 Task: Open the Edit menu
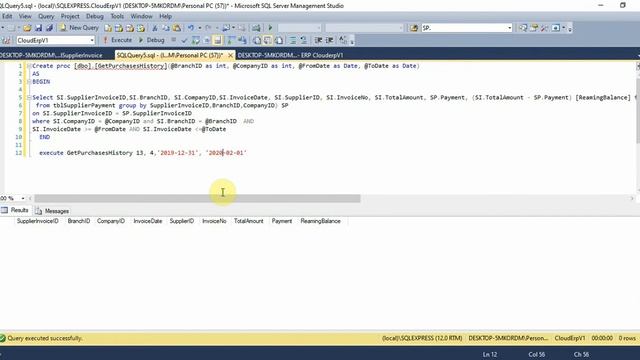[7, 16]
